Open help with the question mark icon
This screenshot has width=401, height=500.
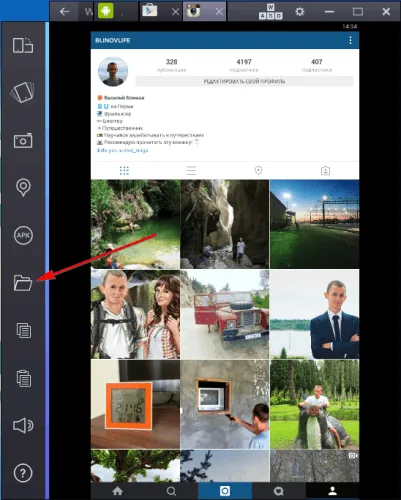point(23,473)
